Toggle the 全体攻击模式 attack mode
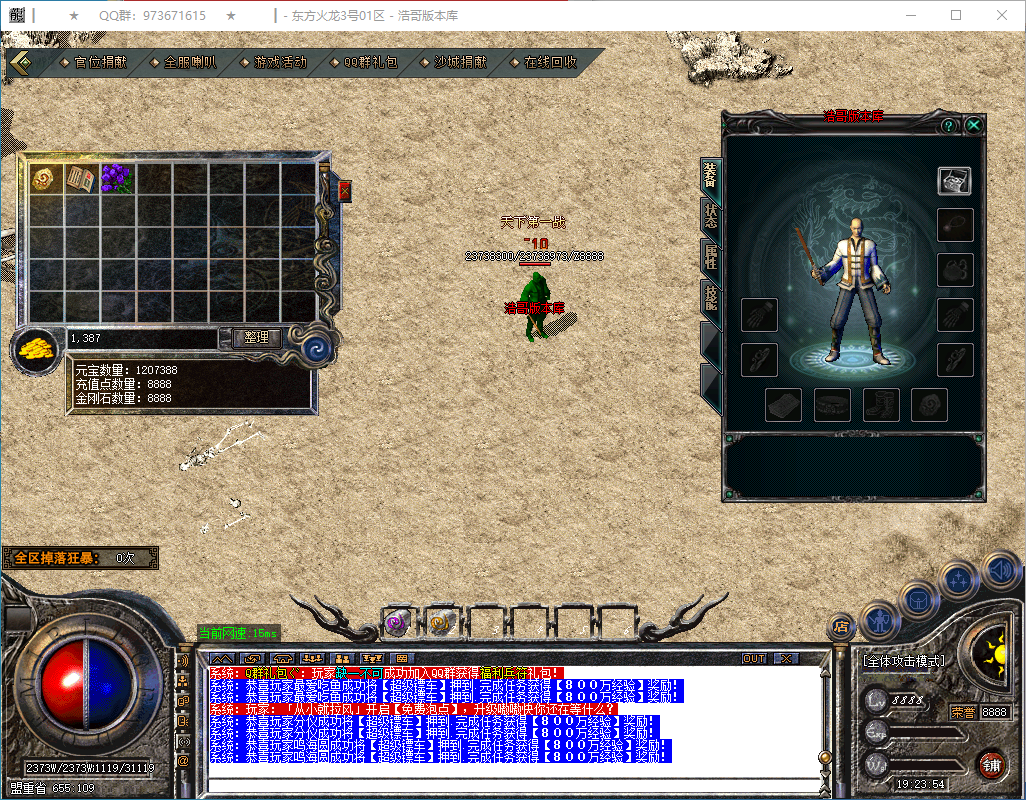Image resolution: width=1026 pixels, height=800 pixels. click(x=905, y=661)
